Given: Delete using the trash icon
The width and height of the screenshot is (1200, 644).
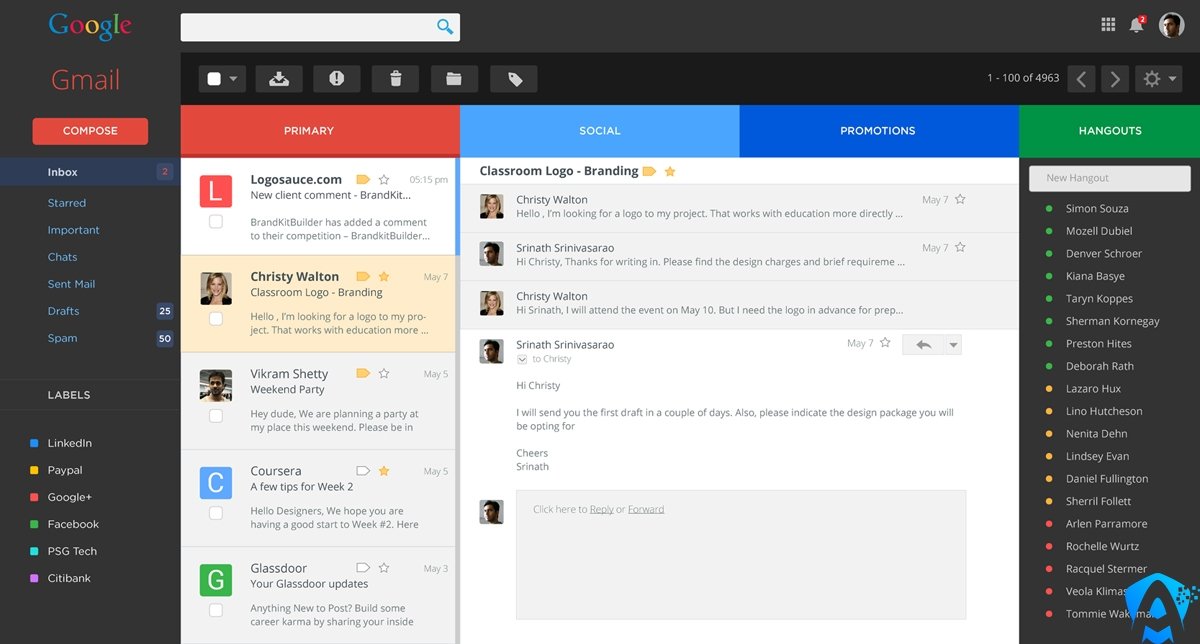Looking at the screenshot, I should coord(395,79).
